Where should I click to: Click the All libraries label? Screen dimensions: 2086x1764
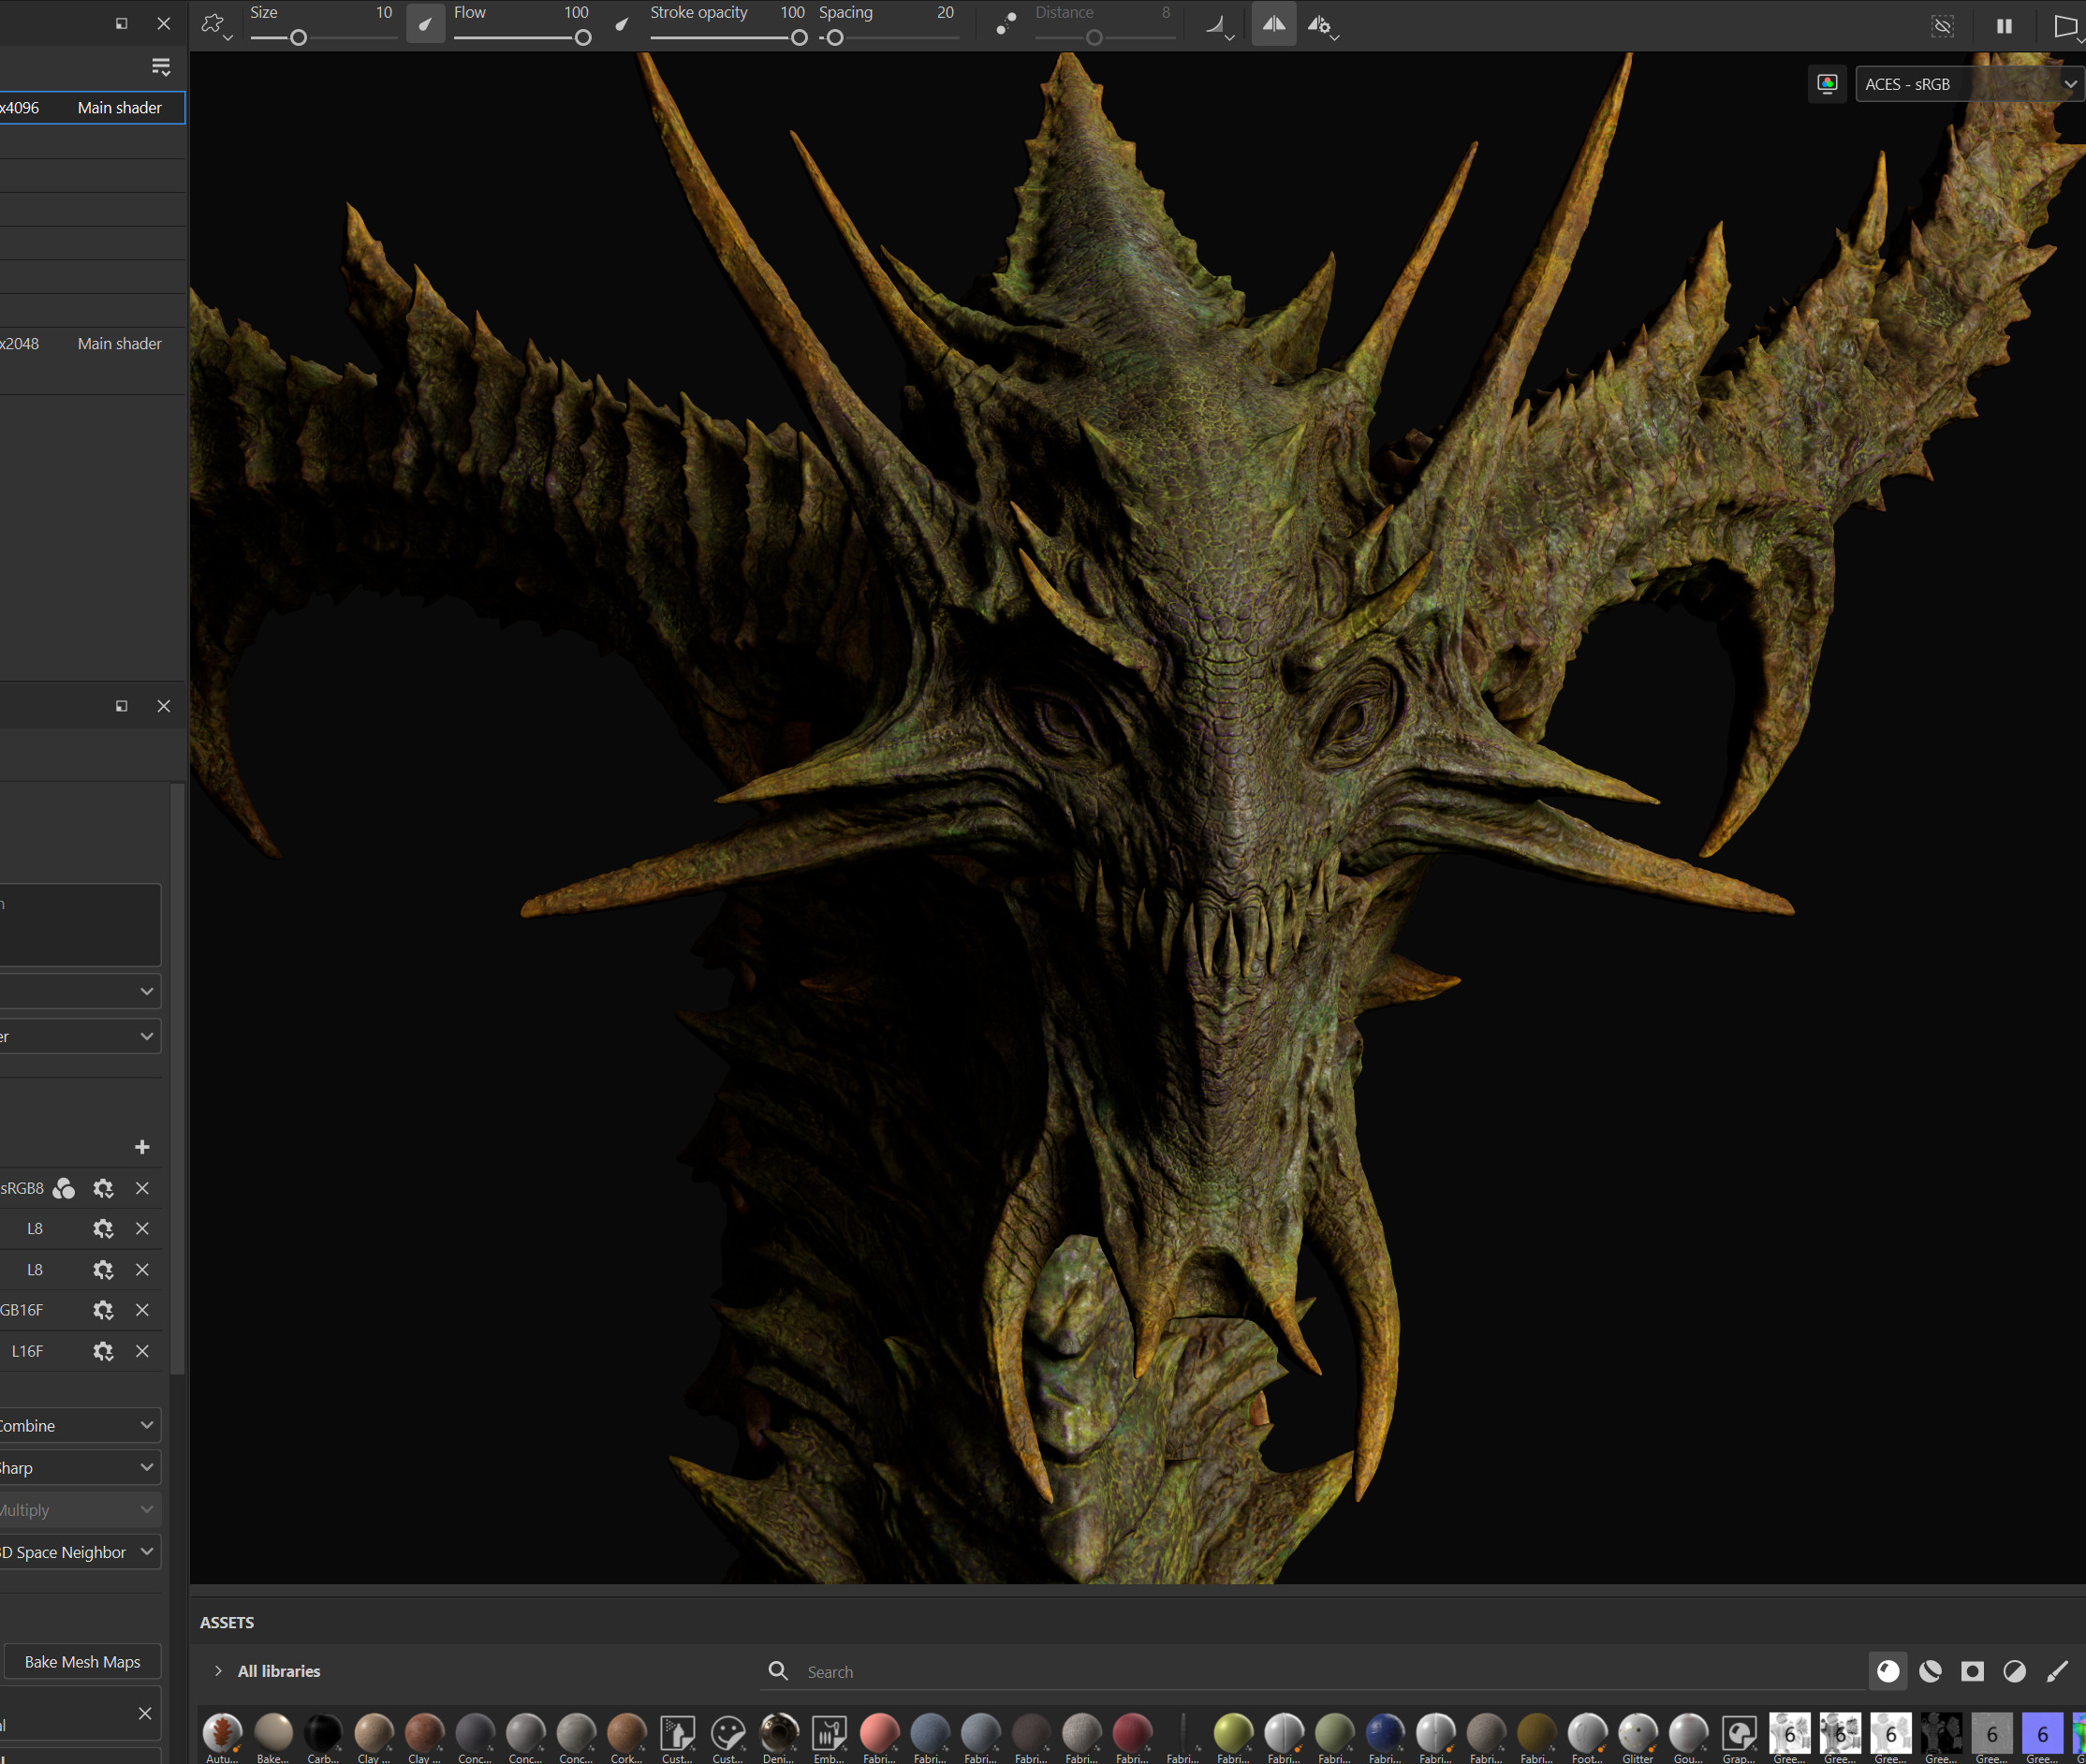point(279,1671)
